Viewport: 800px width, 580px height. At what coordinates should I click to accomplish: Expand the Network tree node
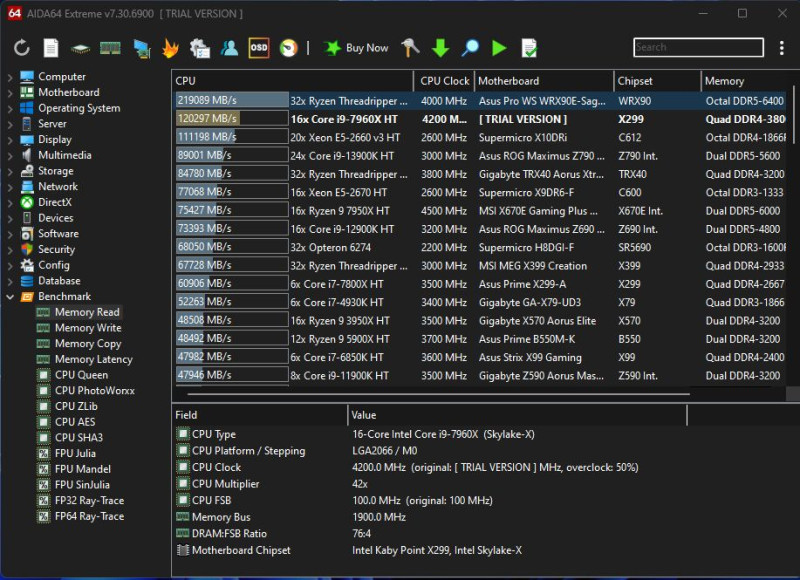10,187
